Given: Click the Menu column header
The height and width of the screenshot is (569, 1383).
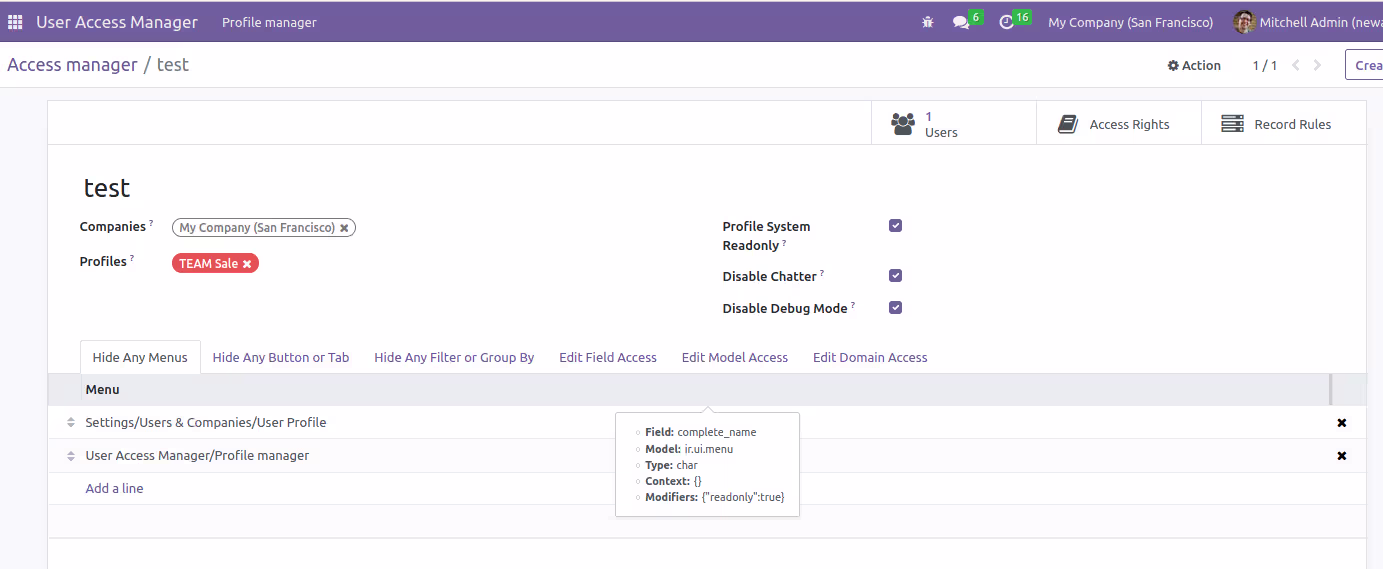Looking at the screenshot, I should [x=103, y=390].
